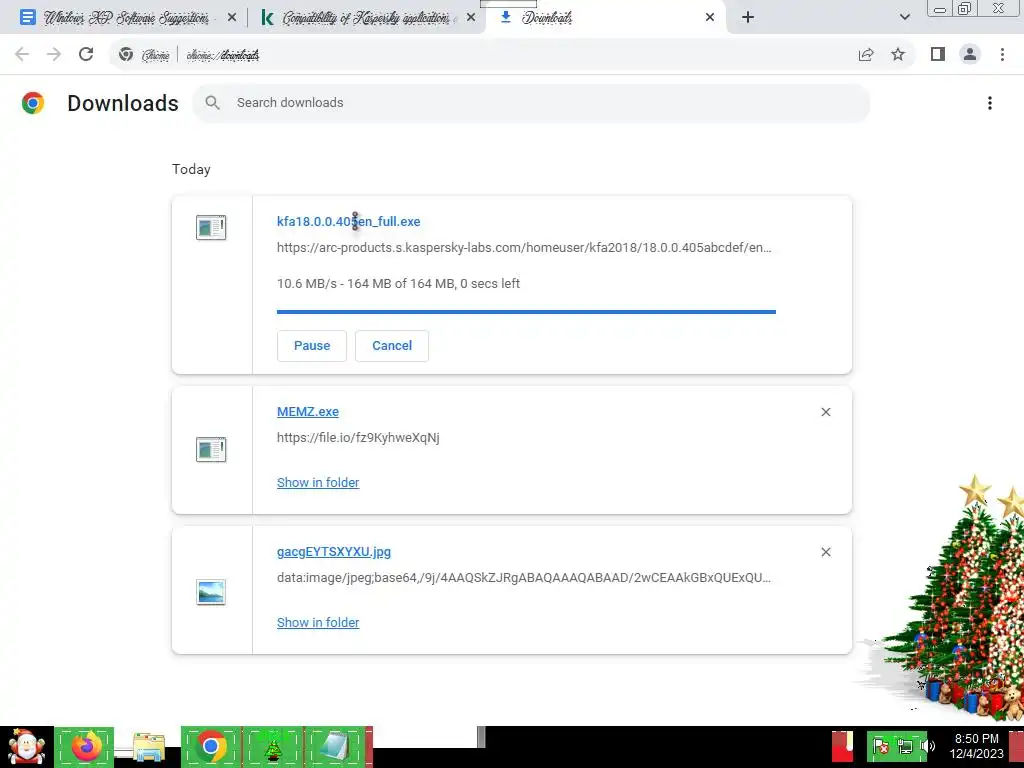The height and width of the screenshot is (768, 1024).
Task: Cancel the Kaspersky installer download
Action: pos(392,345)
